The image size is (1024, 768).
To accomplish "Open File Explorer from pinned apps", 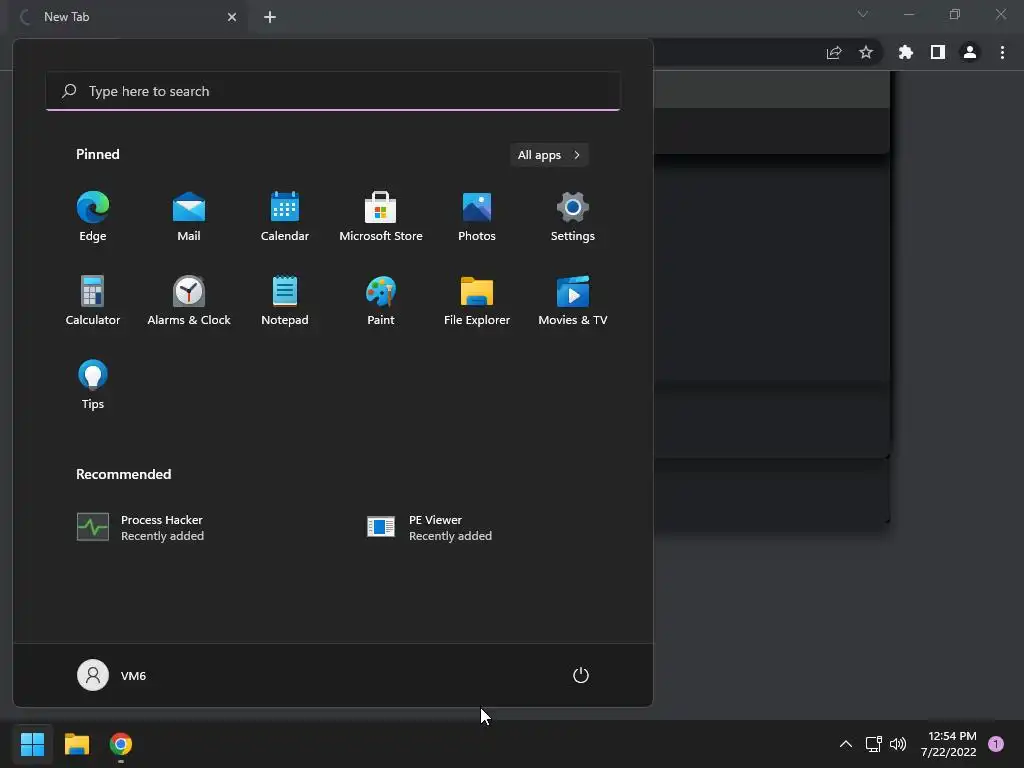I will coord(477,300).
